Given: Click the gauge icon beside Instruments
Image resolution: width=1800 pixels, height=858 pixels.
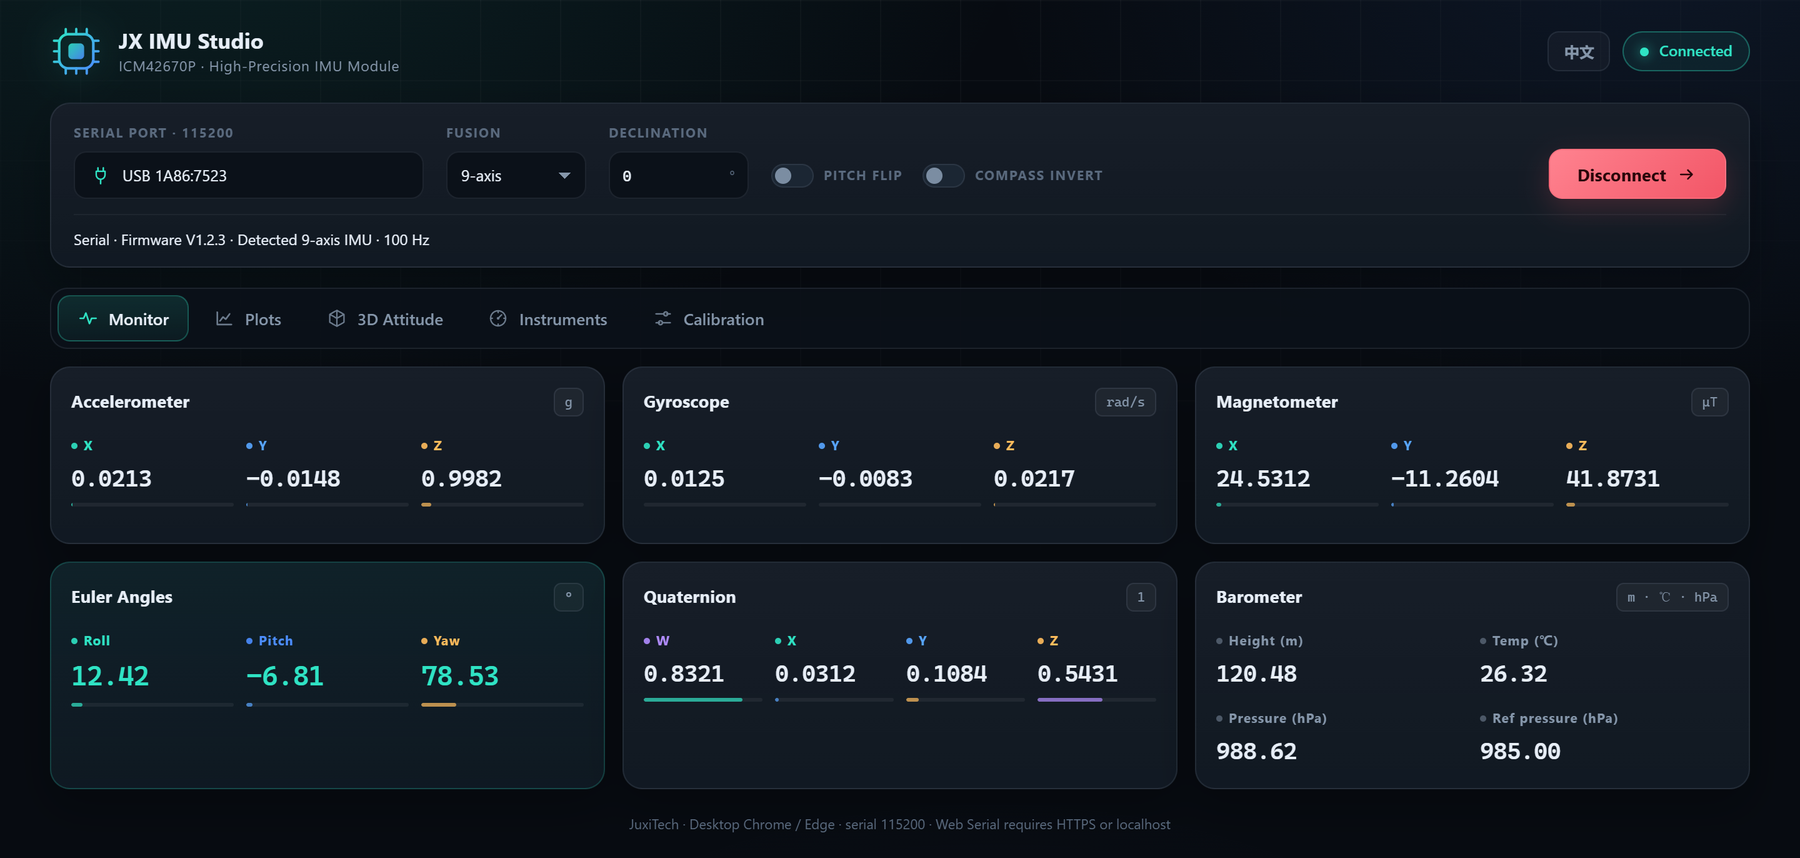Looking at the screenshot, I should pyautogui.click(x=498, y=318).
